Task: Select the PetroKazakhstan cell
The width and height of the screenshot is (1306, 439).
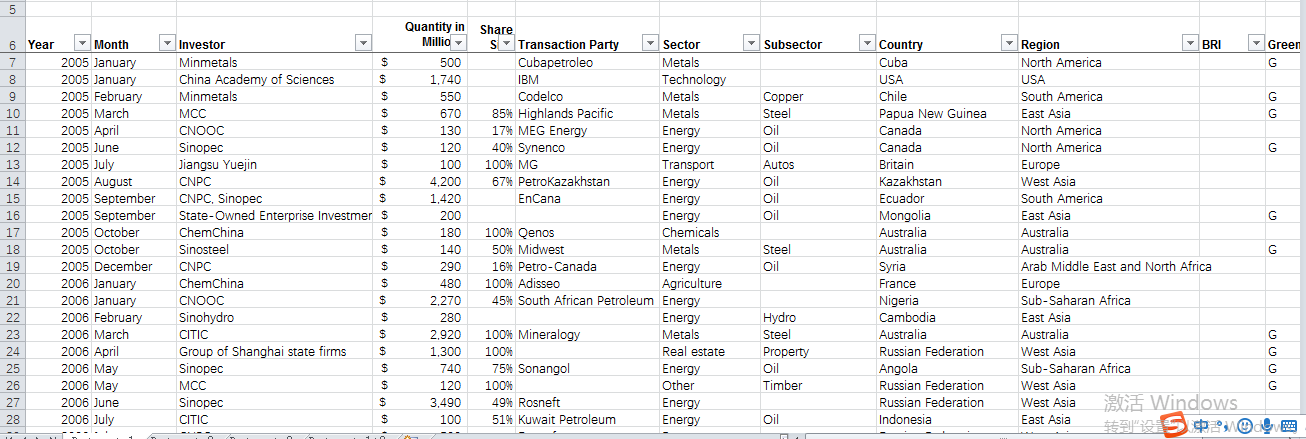Action: (564, 182)
